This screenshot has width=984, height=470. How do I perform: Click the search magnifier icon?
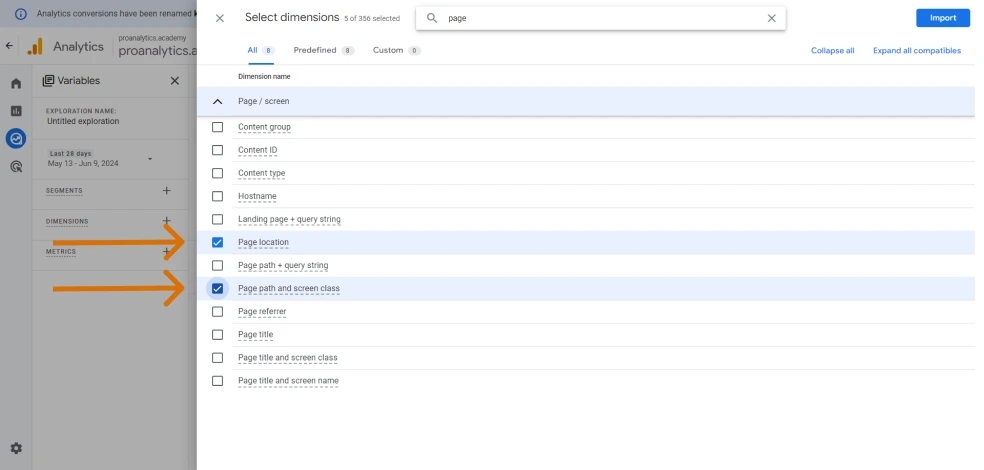click(x=432, y=18)
